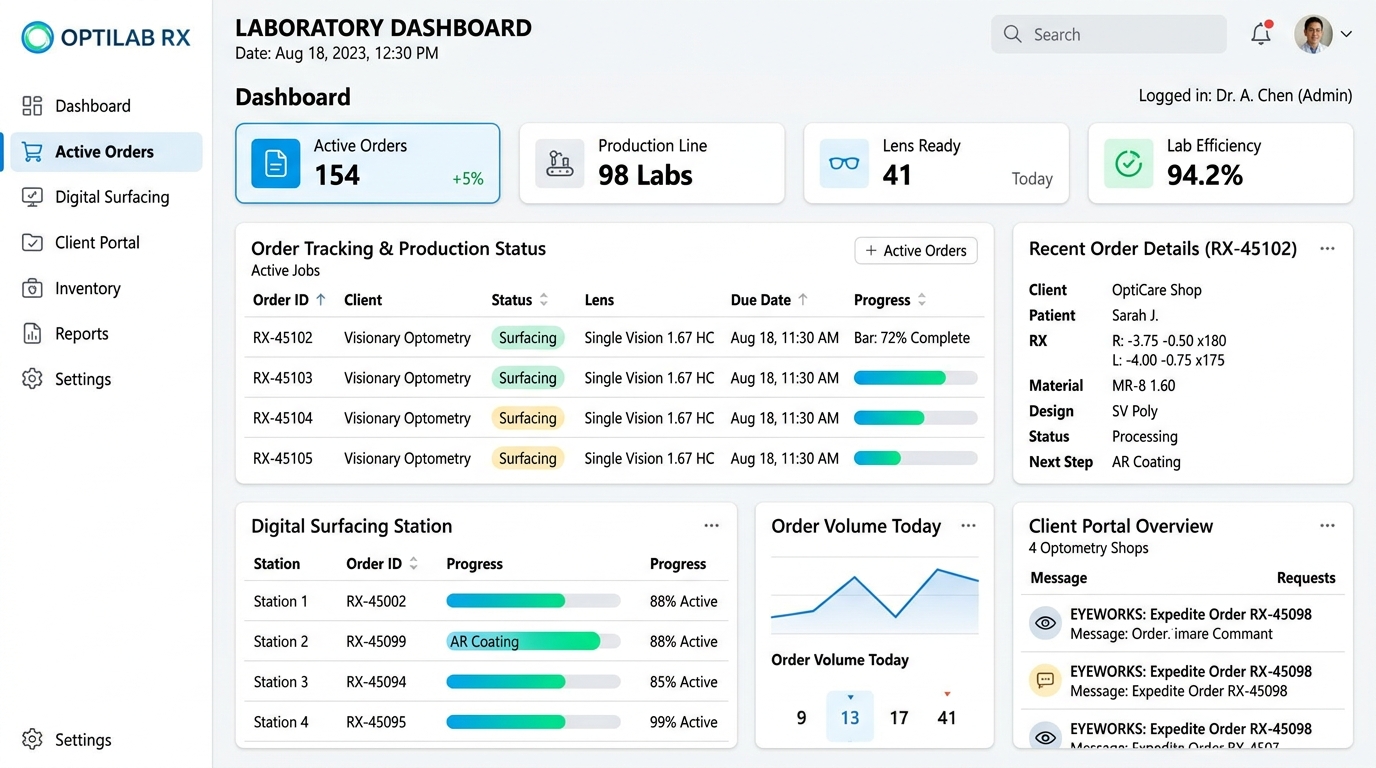Click the Inventory box icon
Screen dimensions: 1376x768
pos(32,288)
